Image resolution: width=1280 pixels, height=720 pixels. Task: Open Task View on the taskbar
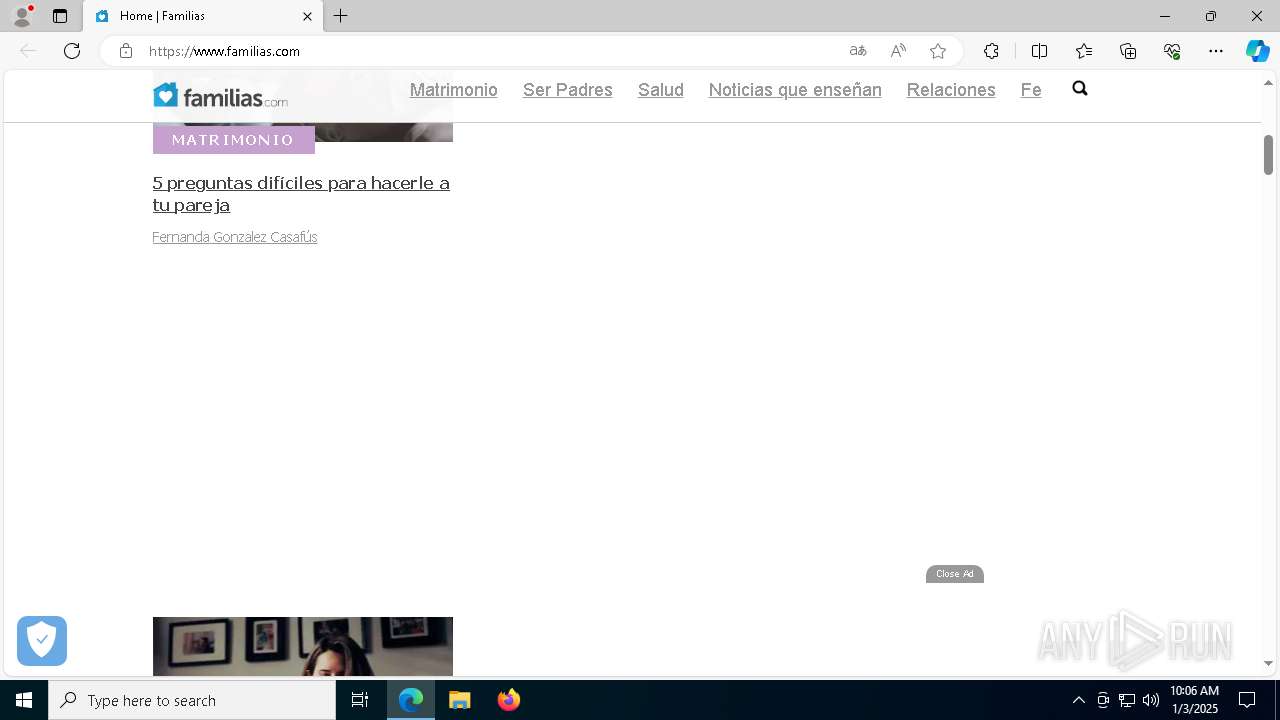360,700
